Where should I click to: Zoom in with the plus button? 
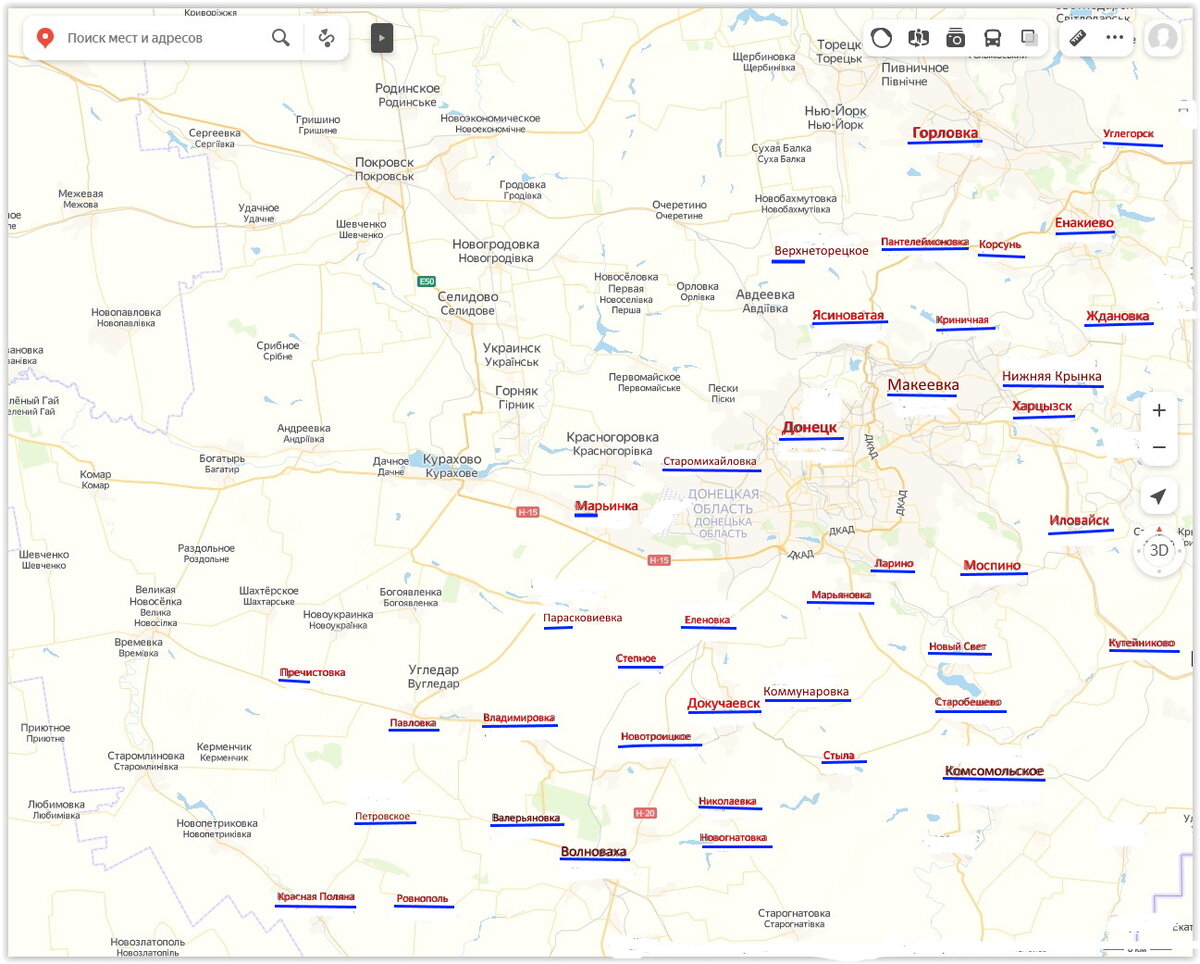1159,411
